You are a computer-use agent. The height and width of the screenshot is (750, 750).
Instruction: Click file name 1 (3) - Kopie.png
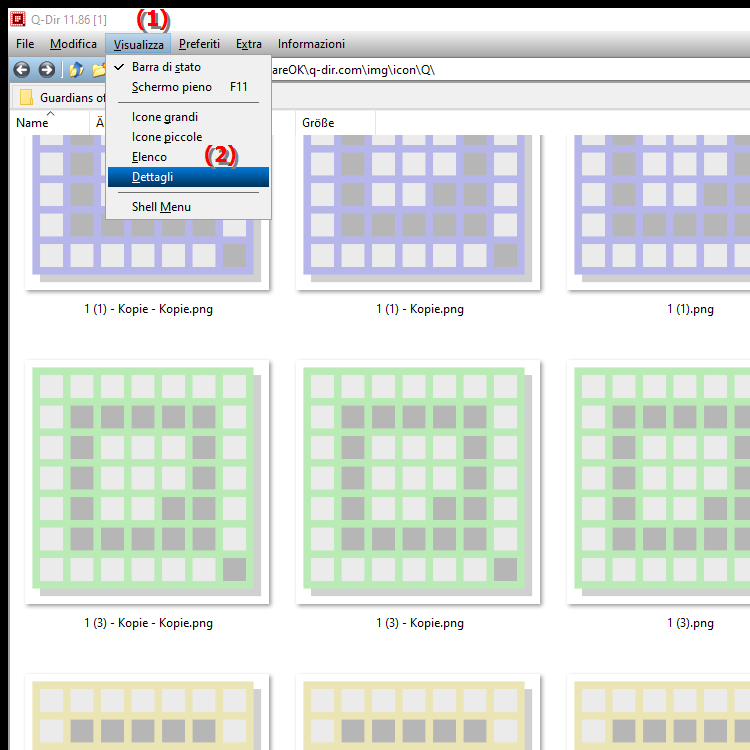click(419, 623)
